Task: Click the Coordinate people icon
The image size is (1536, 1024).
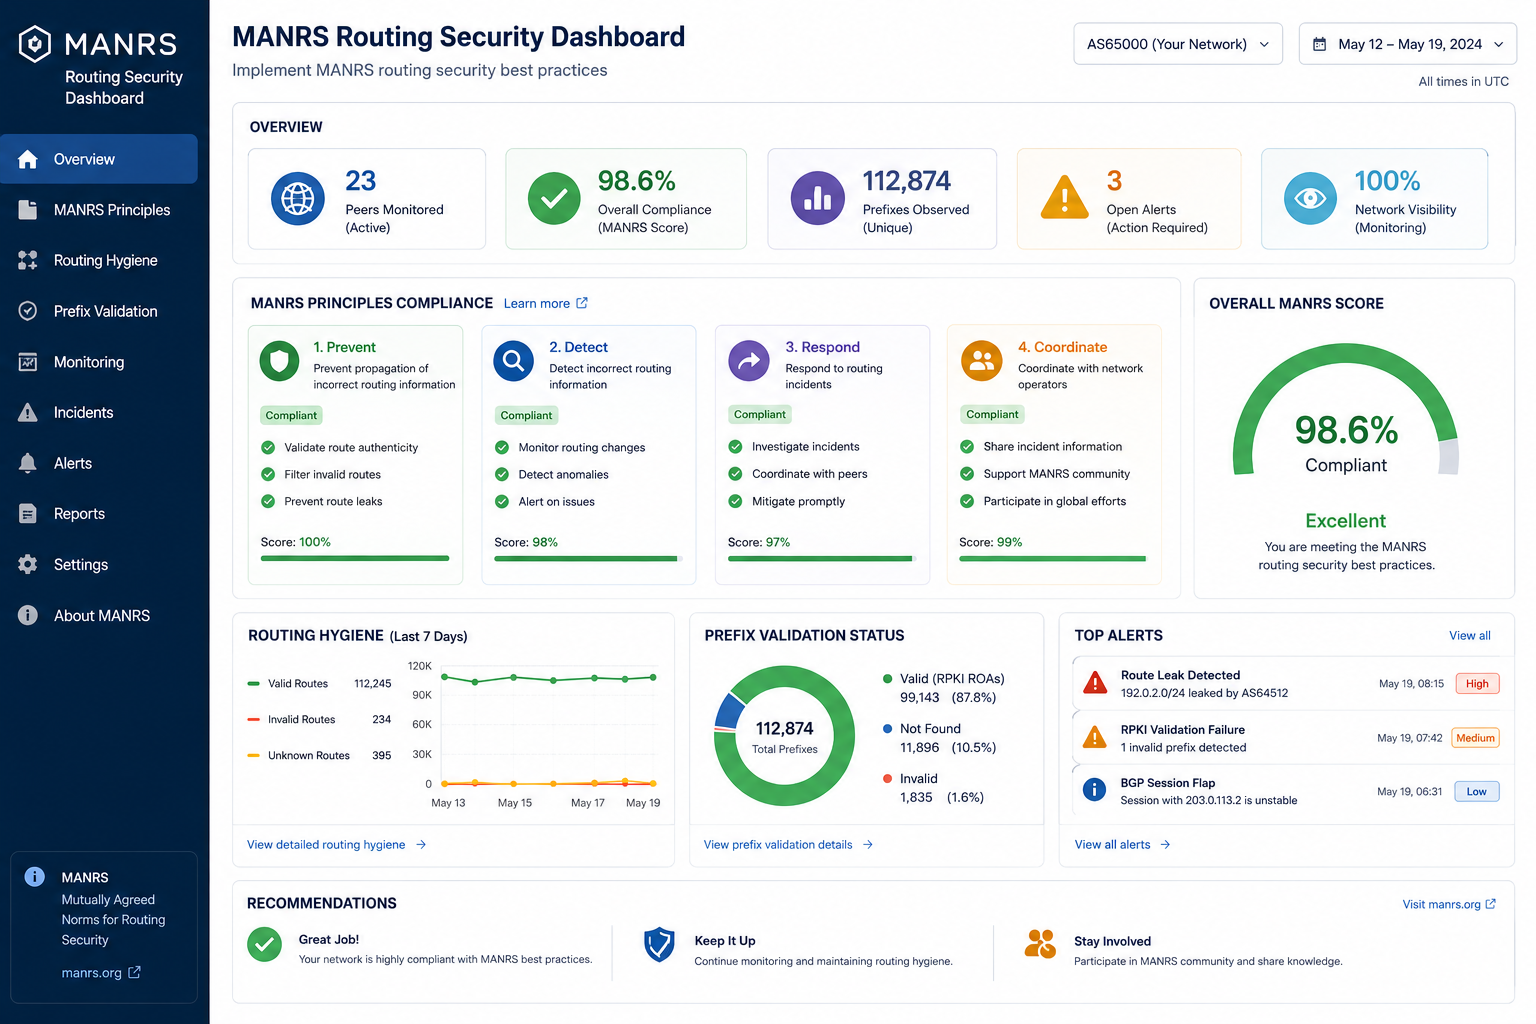Action: tap(982, 361)
